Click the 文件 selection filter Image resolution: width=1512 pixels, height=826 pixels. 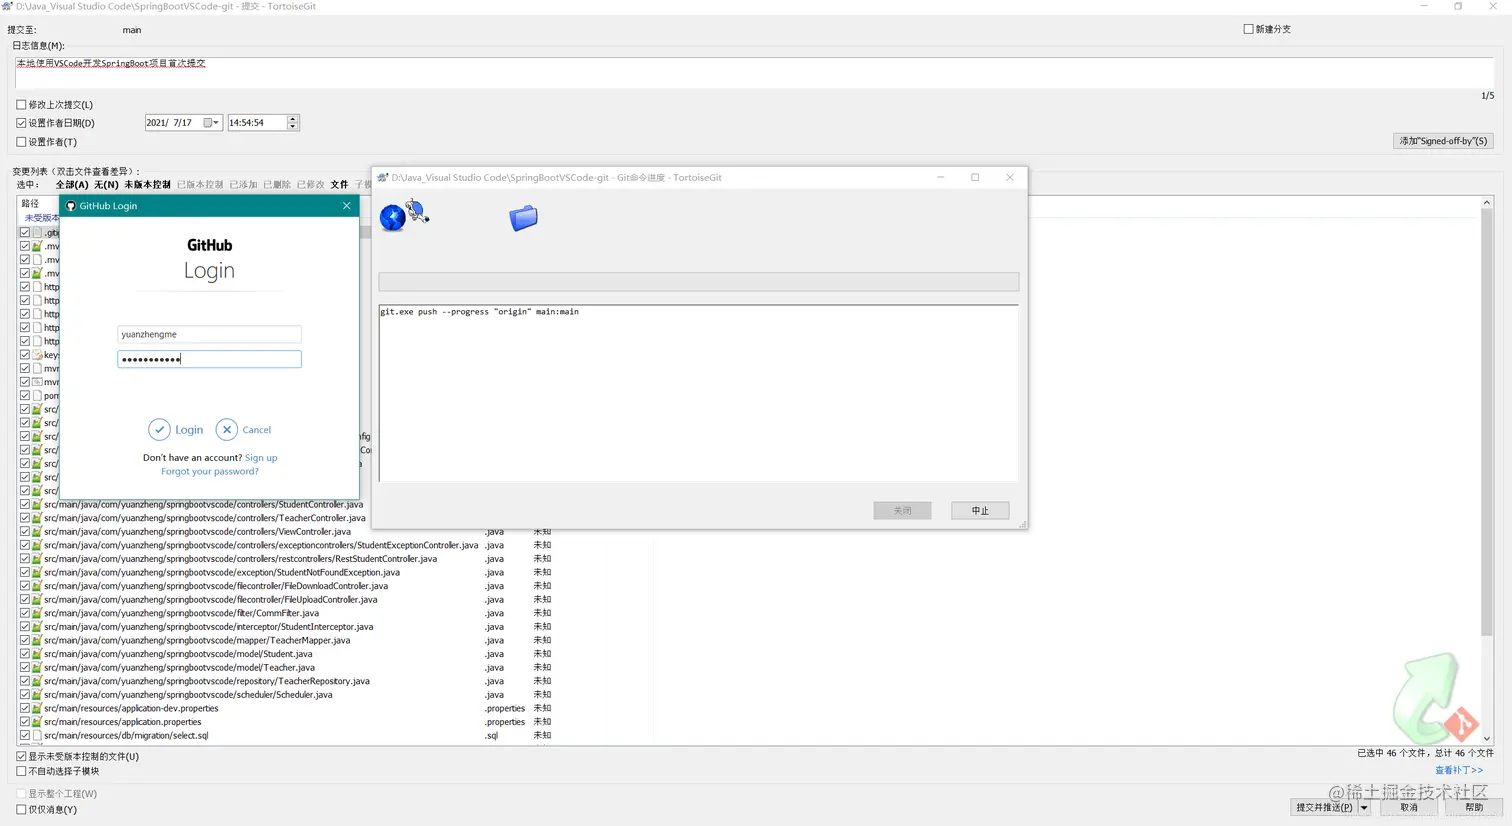click(340, 185)
